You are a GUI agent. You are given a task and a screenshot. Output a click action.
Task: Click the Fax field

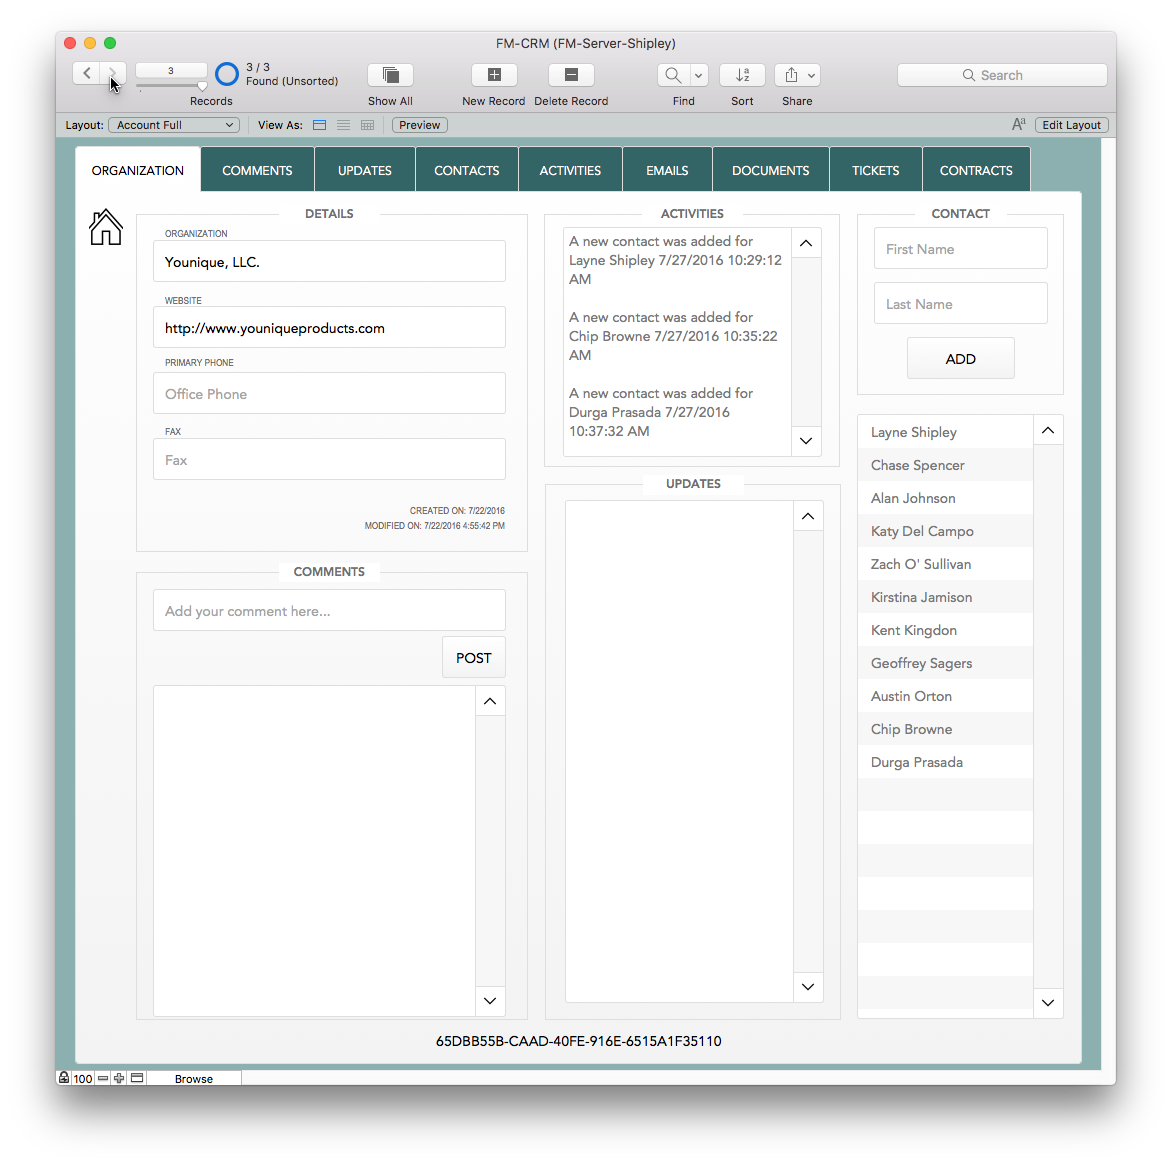tap(329, 460)
